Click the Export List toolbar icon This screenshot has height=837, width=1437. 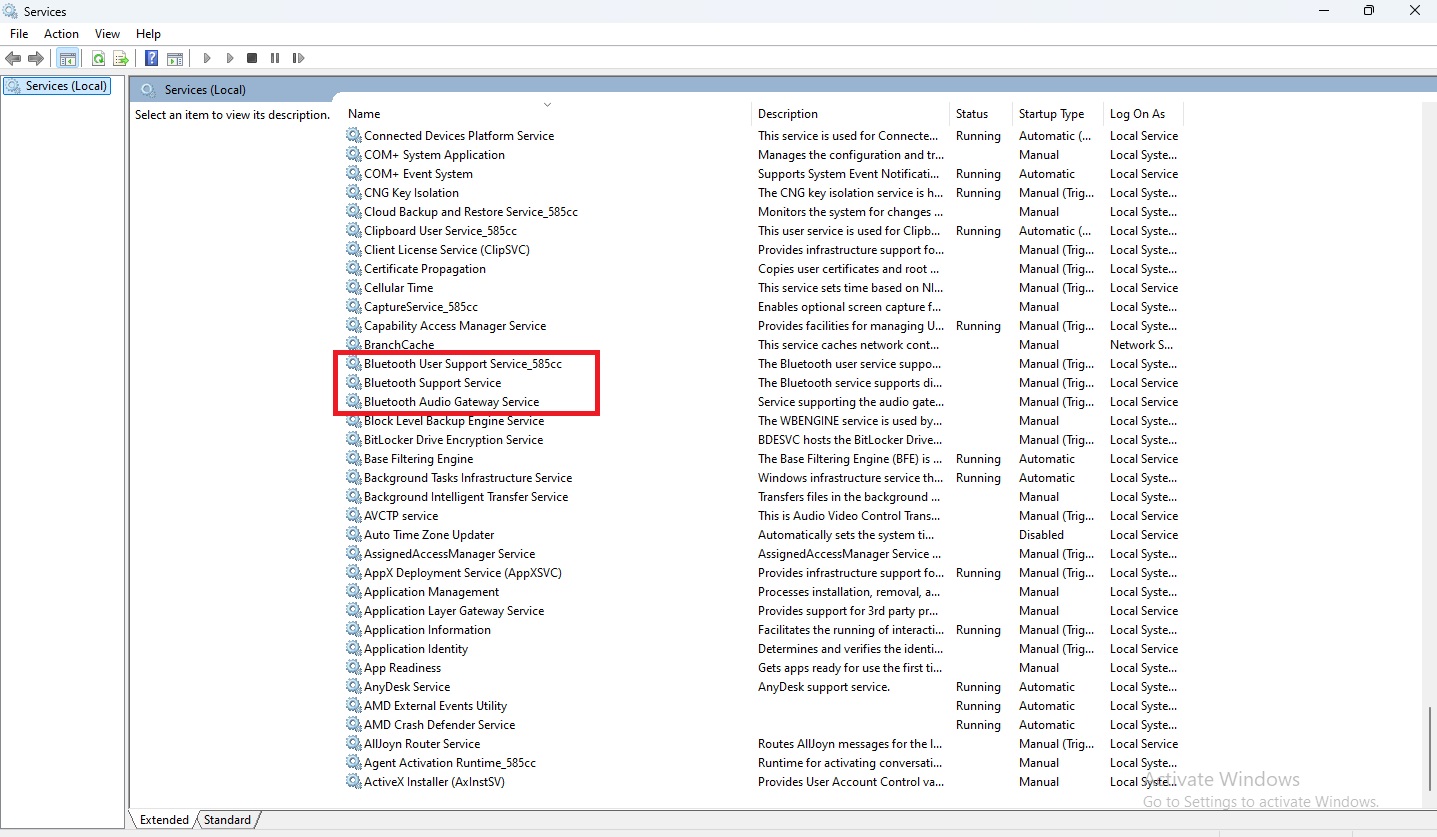120,59
